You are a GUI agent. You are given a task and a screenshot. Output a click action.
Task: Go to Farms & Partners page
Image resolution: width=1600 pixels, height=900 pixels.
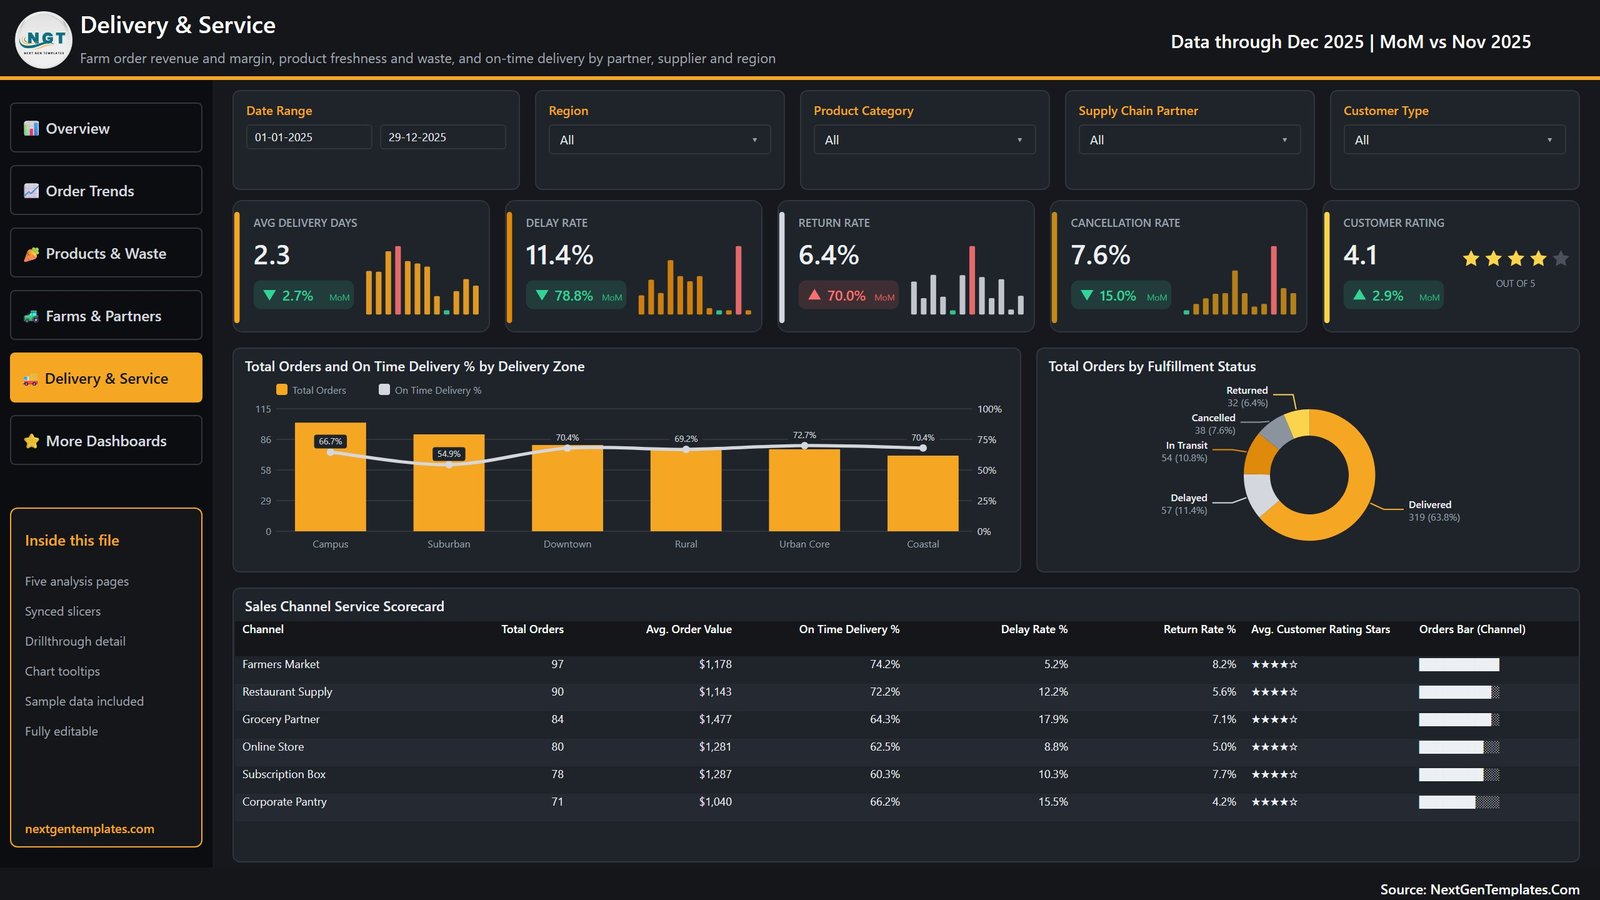(106, 315)
